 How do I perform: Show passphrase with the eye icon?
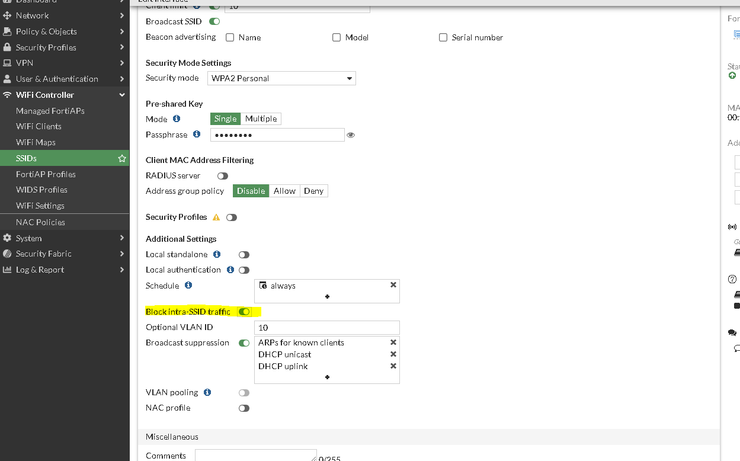point(351,134)
